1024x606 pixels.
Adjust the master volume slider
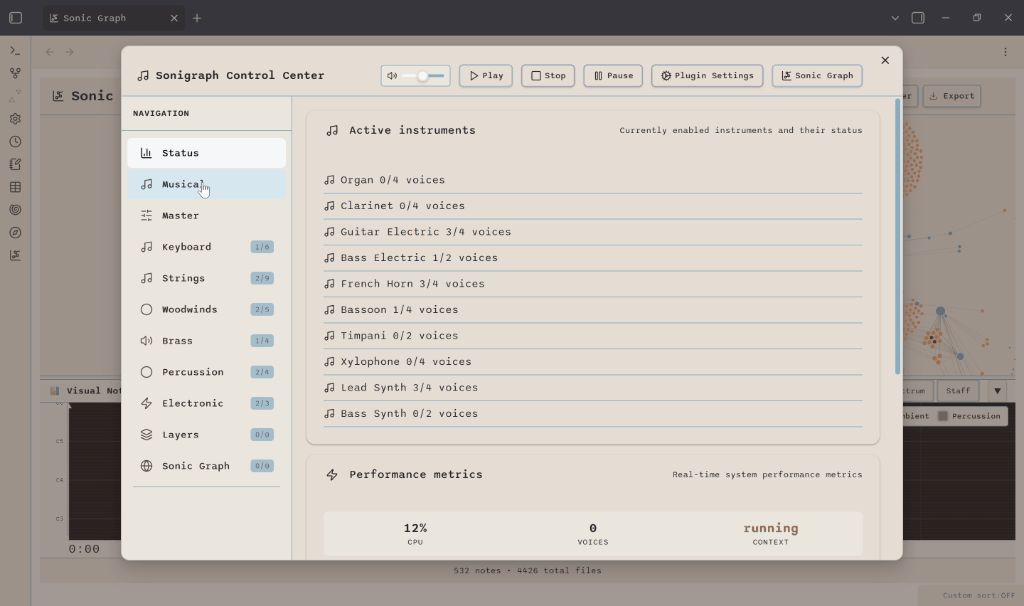point(423,76)
